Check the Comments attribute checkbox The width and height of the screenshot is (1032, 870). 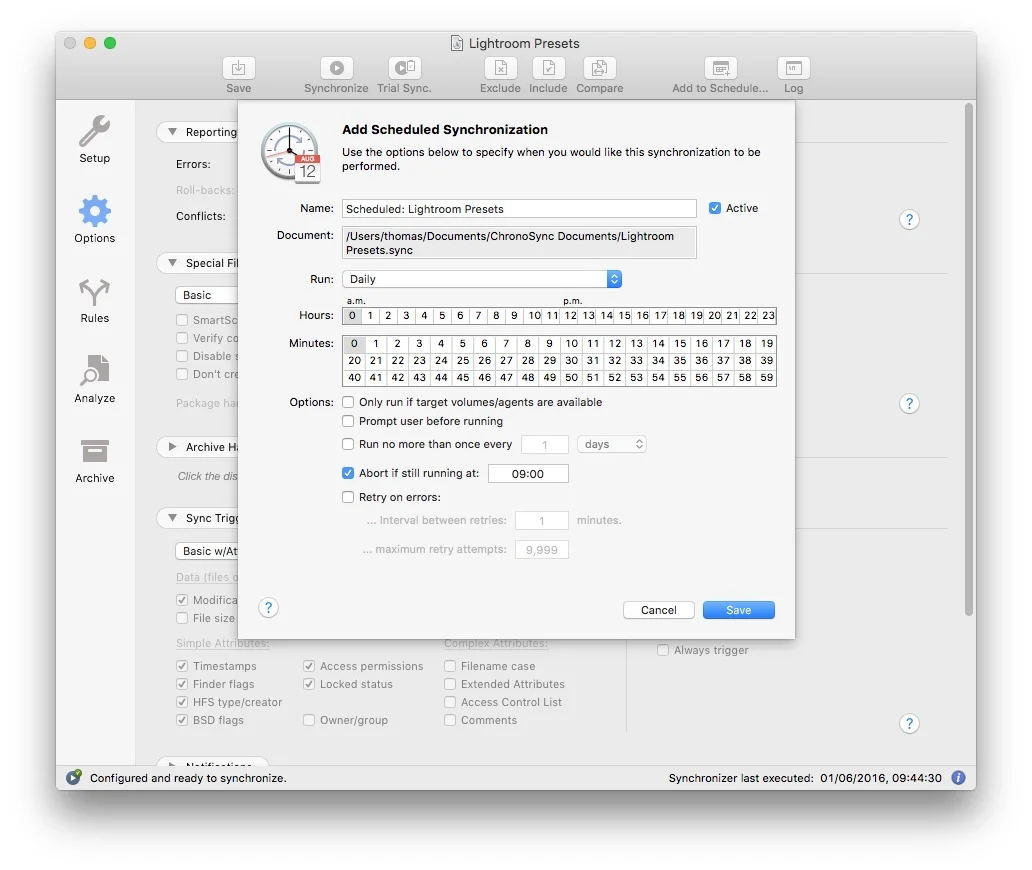coord(450,720)
